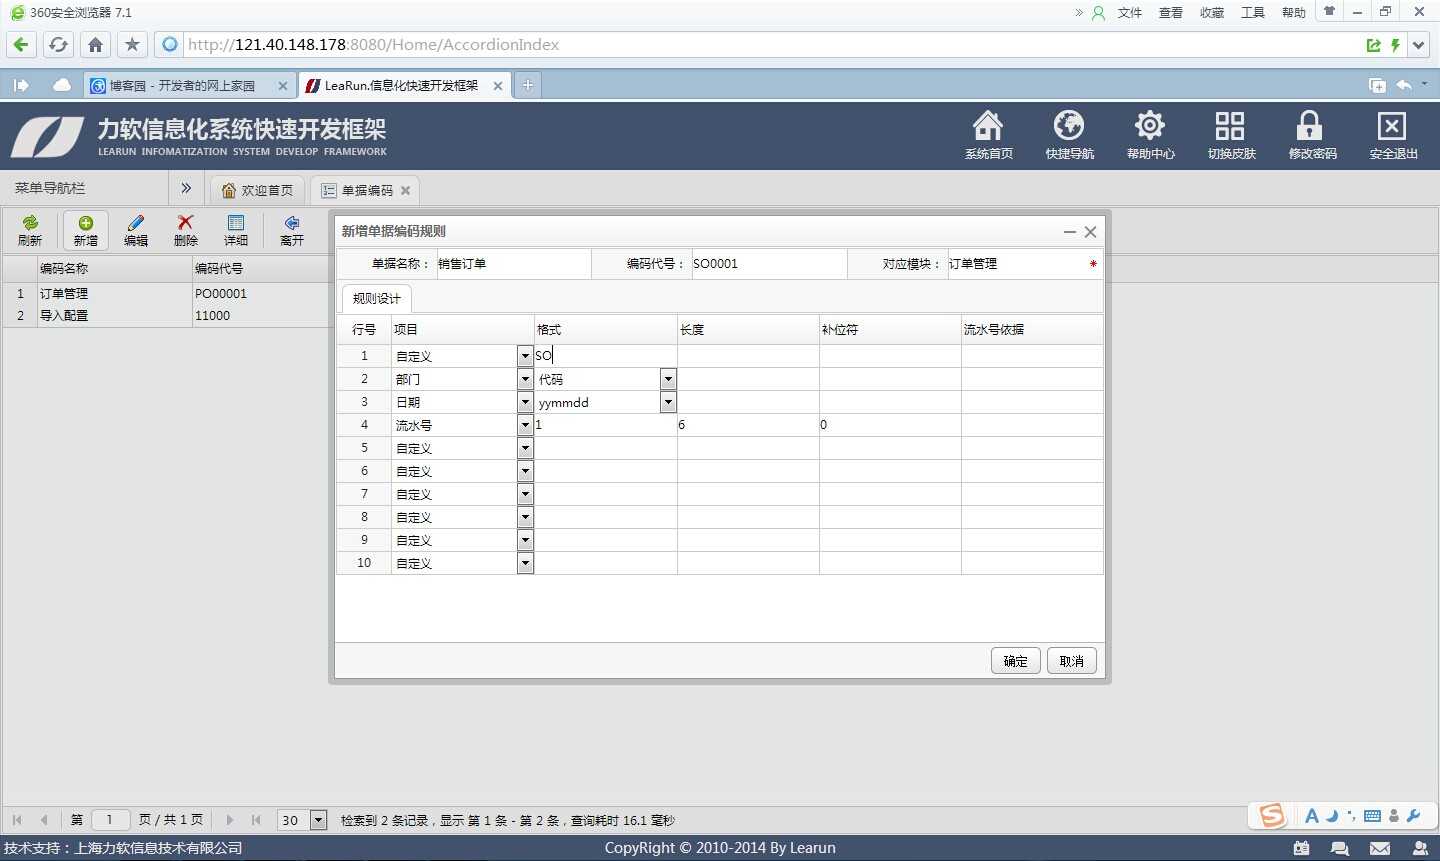Click the 删除 (Delete) icon
Image resolution: width=1440 pixels, height=861 pixels.
tap(185, 230)
